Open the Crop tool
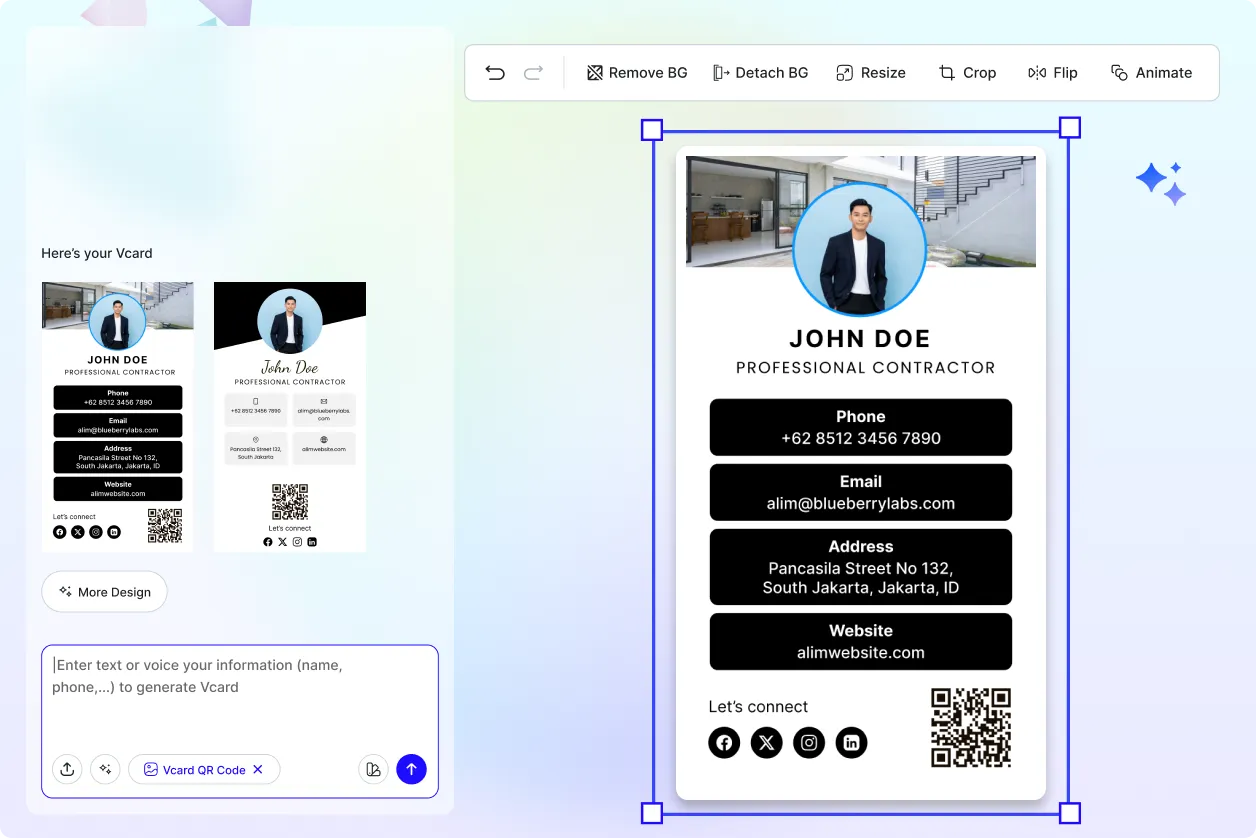This screenshot has width=1256, height=838. (967, 72)
